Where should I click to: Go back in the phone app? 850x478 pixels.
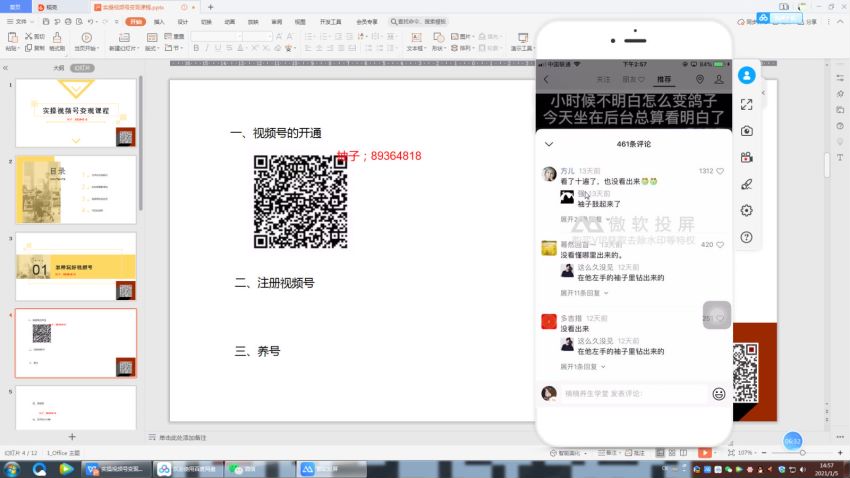pos(546,80)
